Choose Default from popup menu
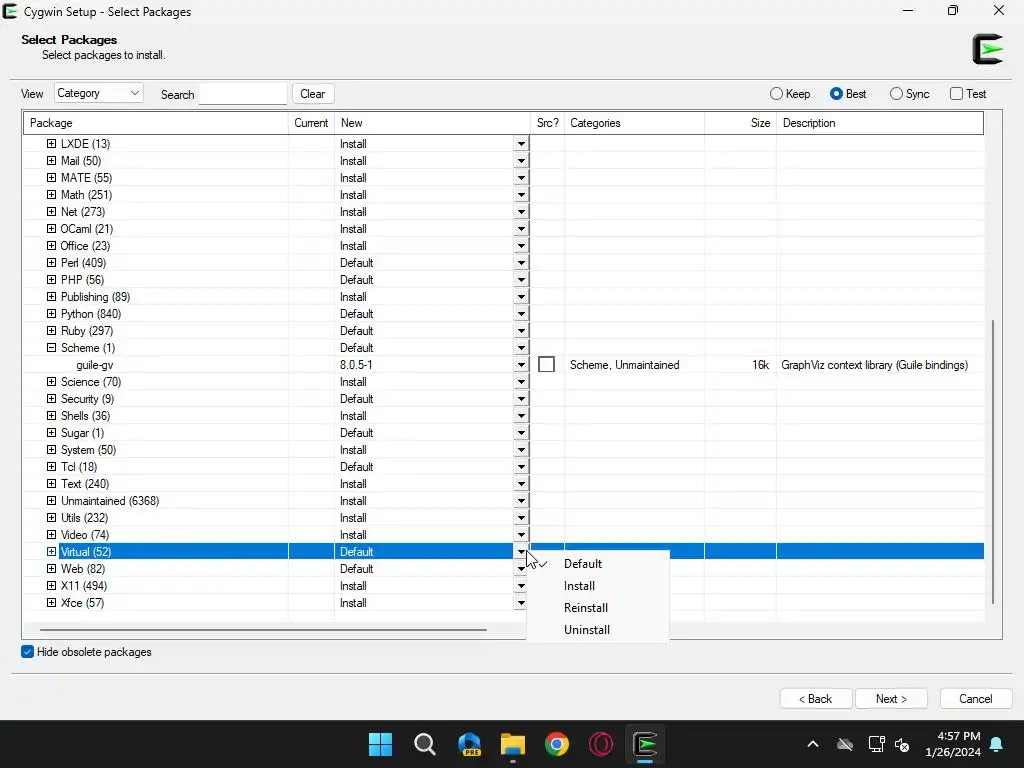The height and width of the screenshot is (768, 1024). click(x=598, y=564)
